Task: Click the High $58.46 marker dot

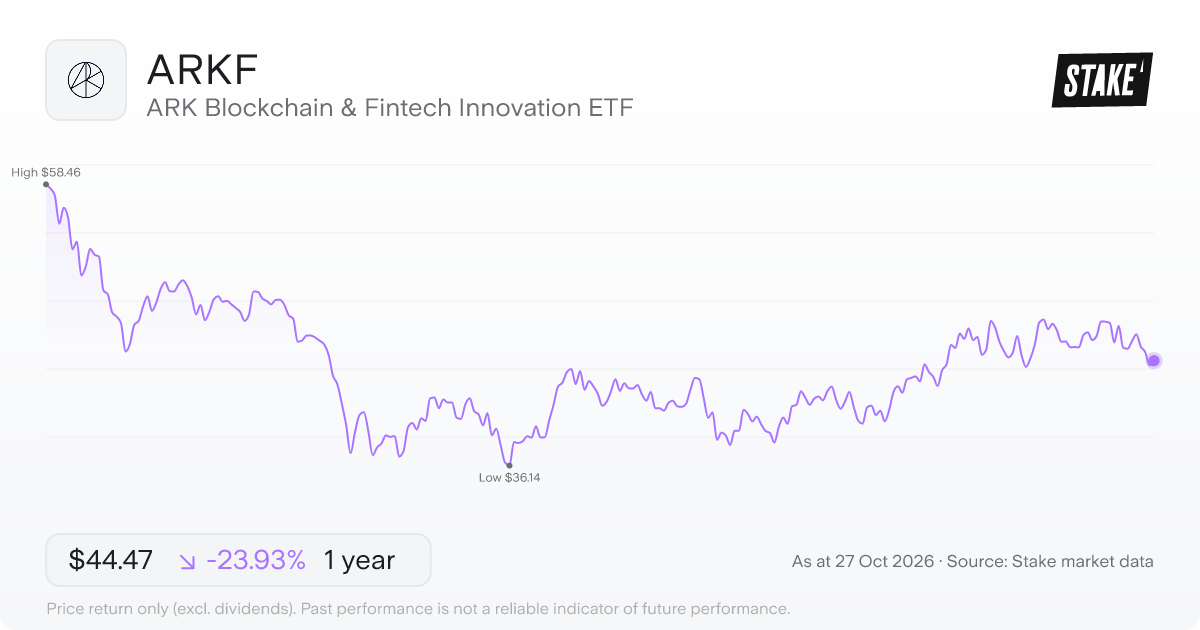Action: [x=46, y=185]
